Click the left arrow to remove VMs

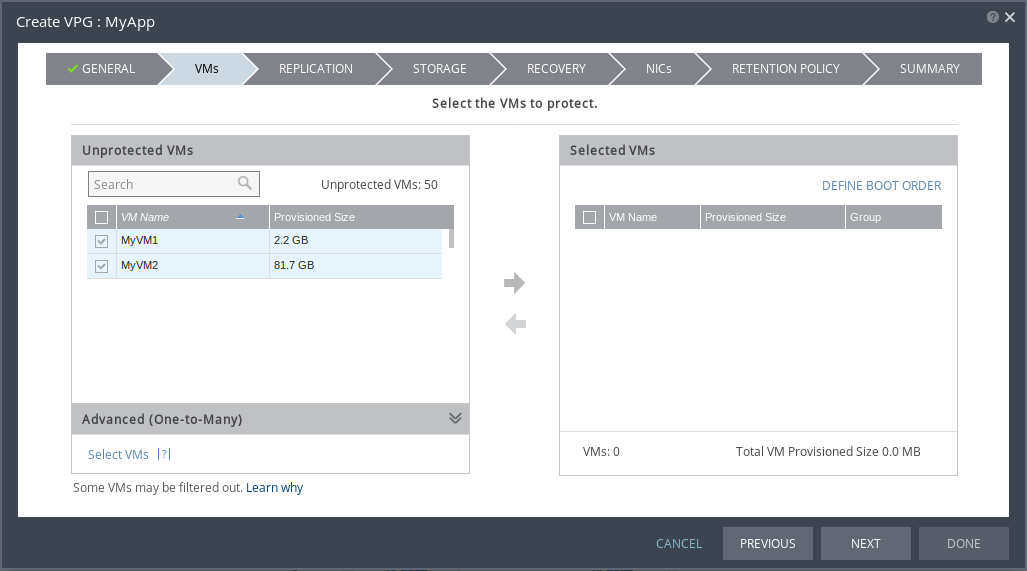pyautogui.click(x=514, y=324)
